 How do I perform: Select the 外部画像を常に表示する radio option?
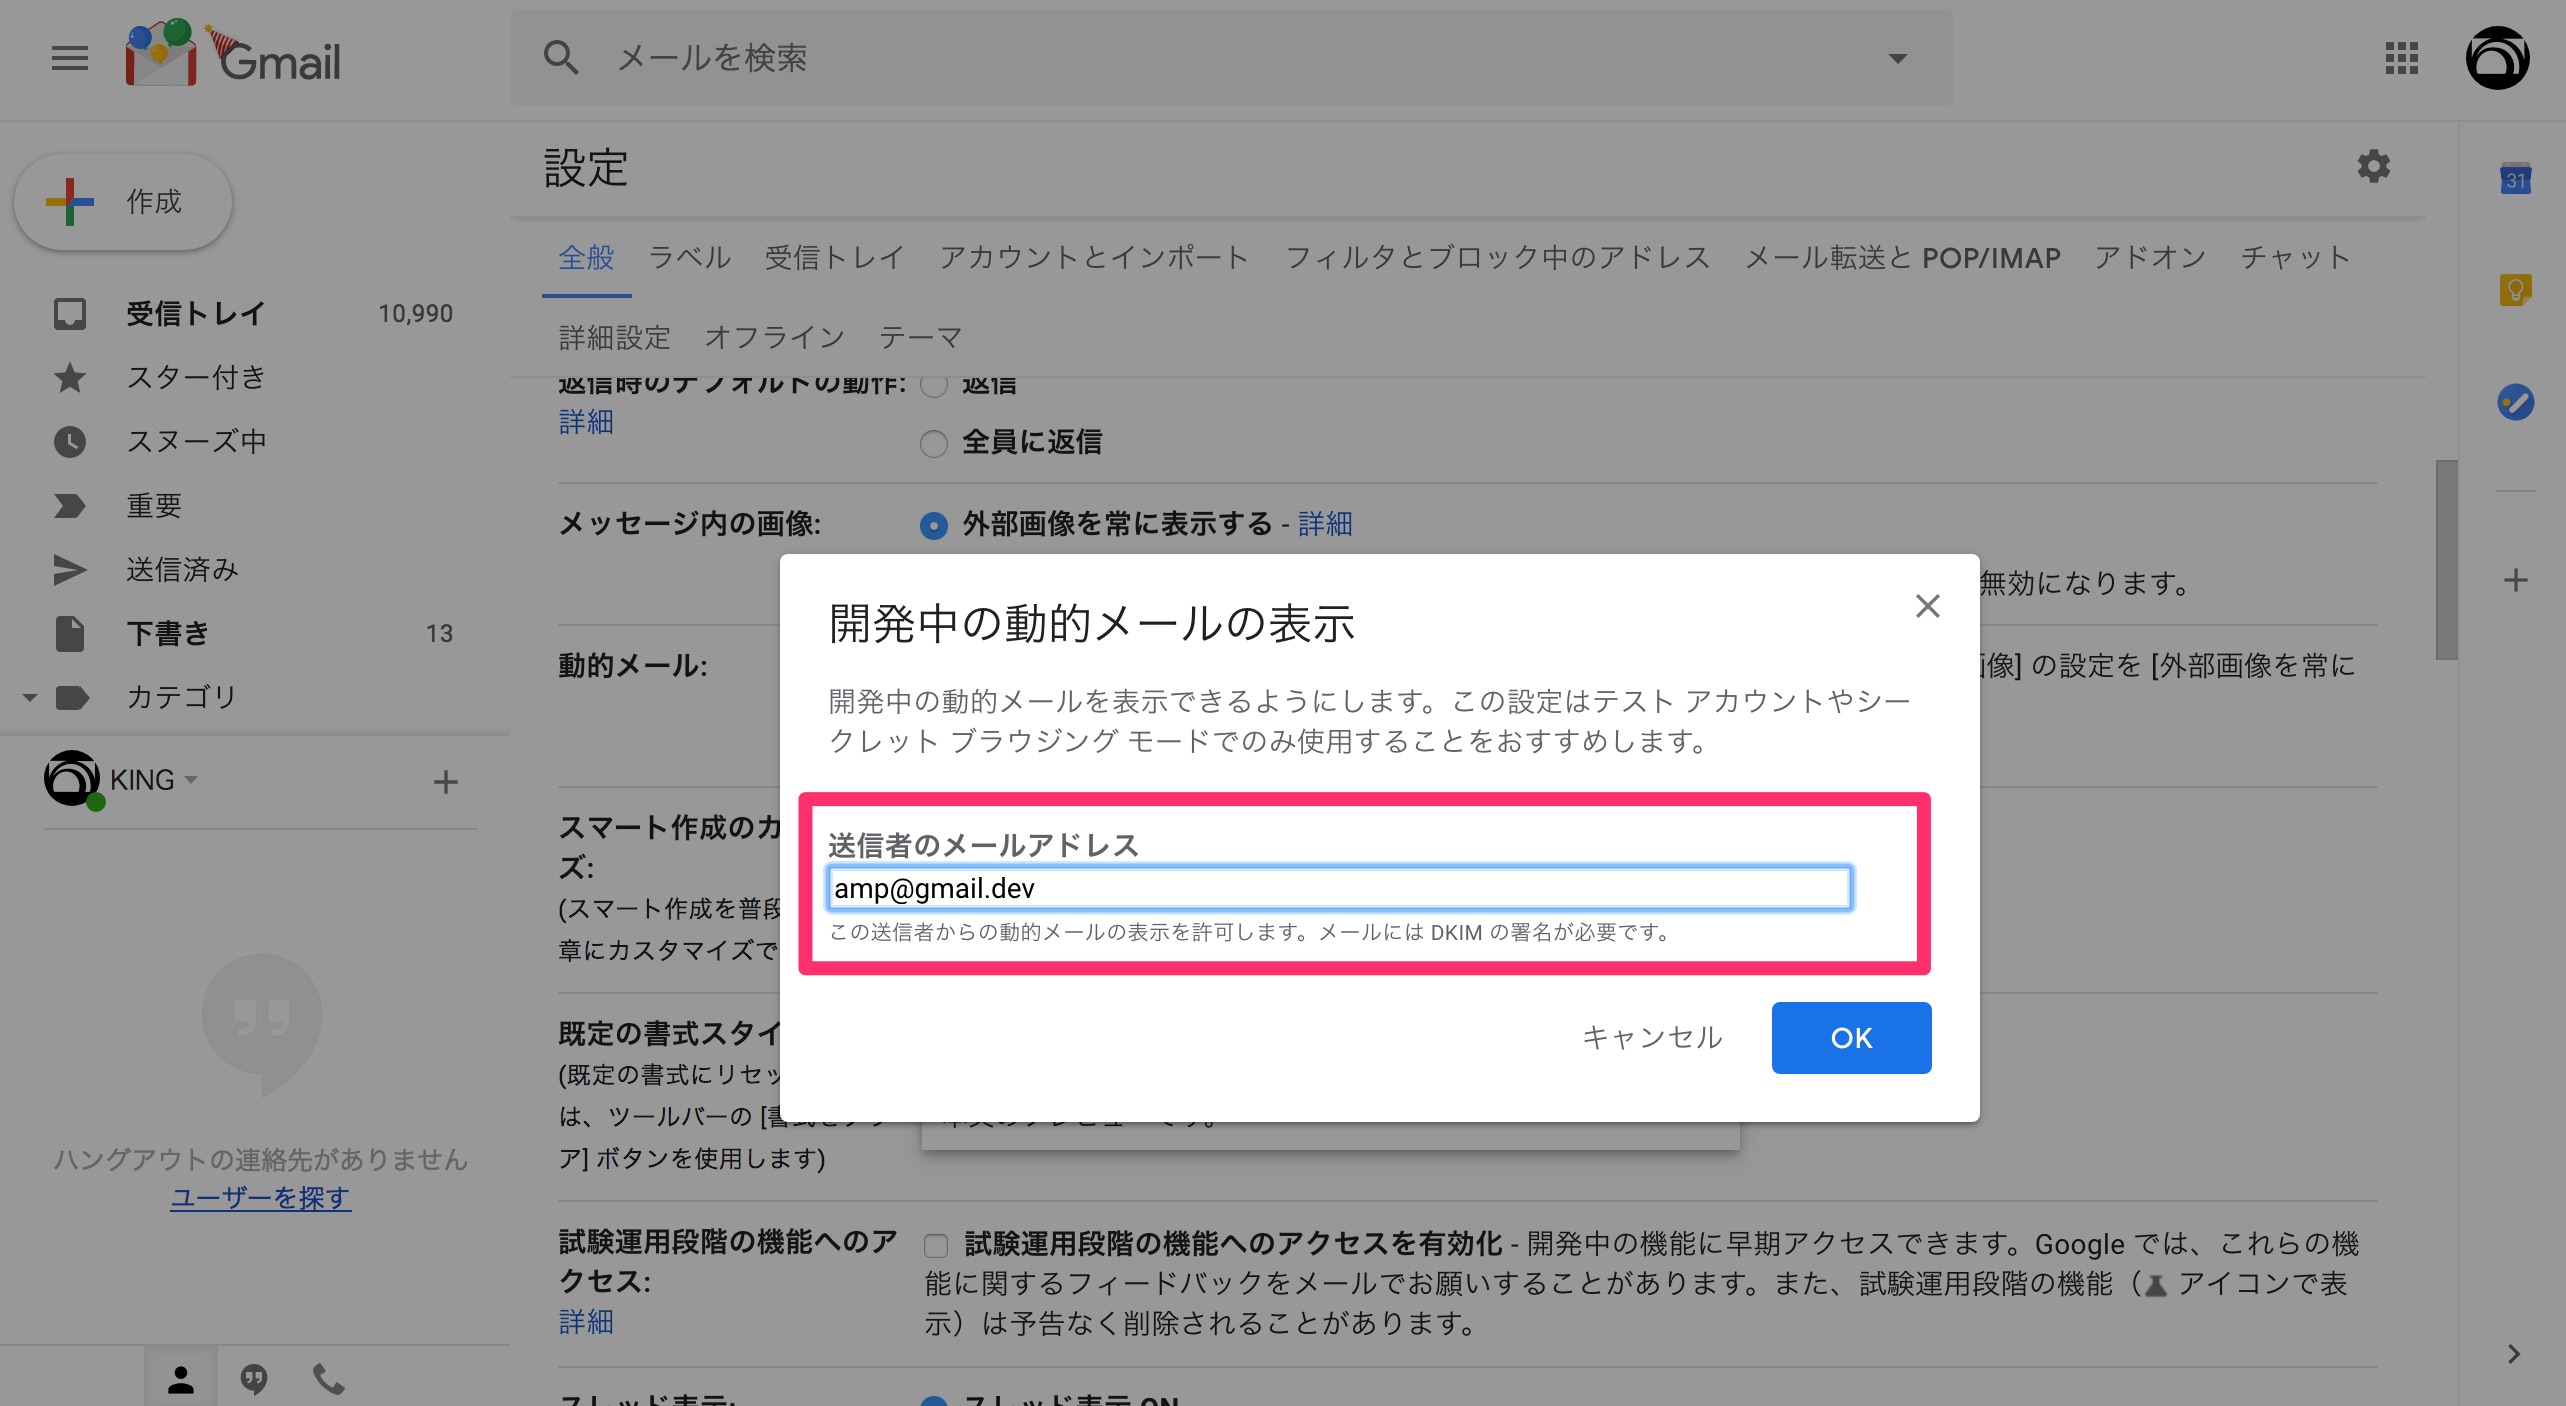(934, 524)
